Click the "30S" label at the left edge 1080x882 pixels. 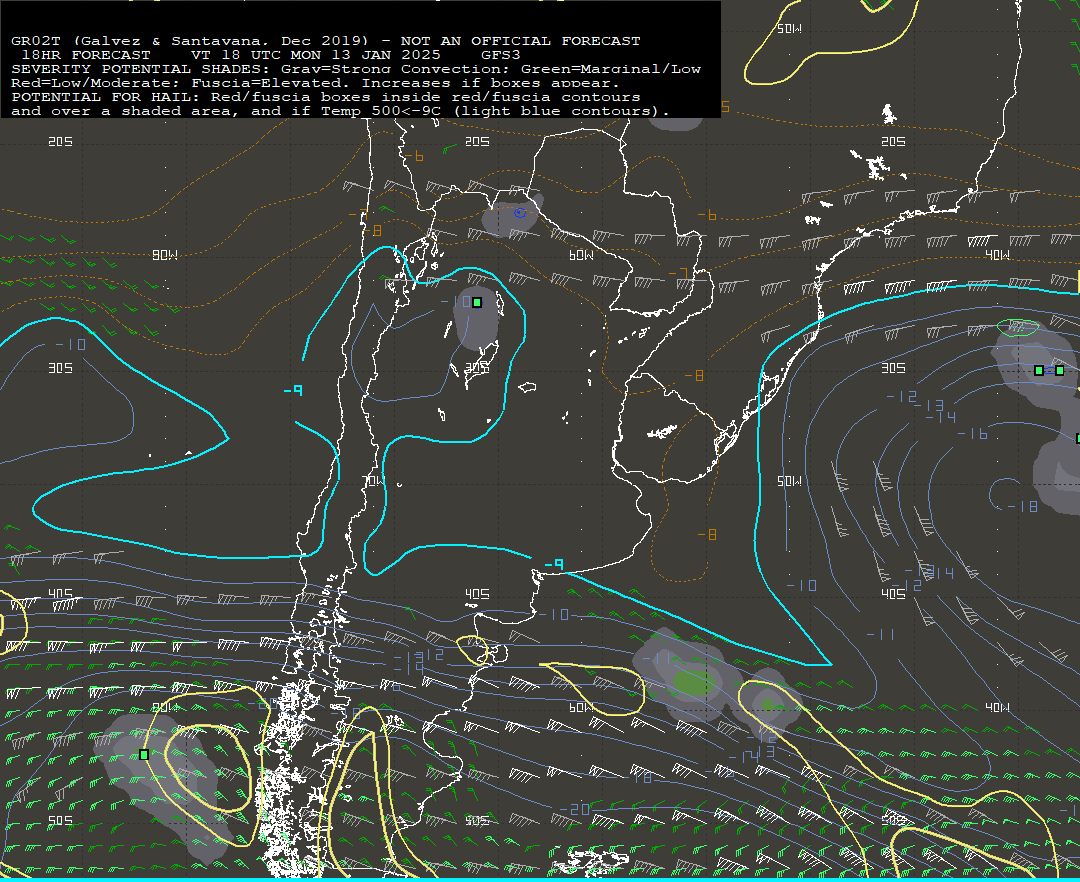coord(60,368)
